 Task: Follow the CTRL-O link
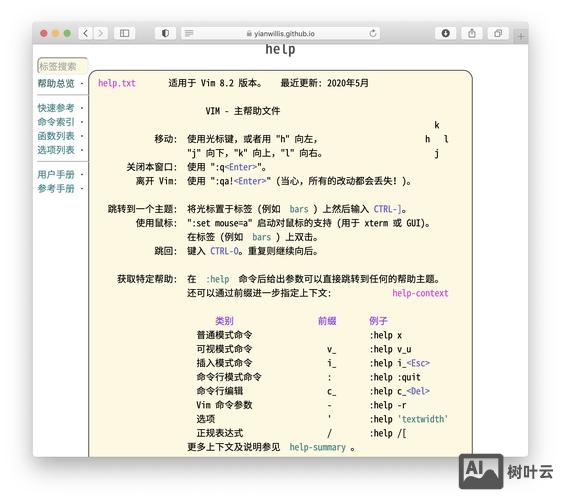[224, 251]
